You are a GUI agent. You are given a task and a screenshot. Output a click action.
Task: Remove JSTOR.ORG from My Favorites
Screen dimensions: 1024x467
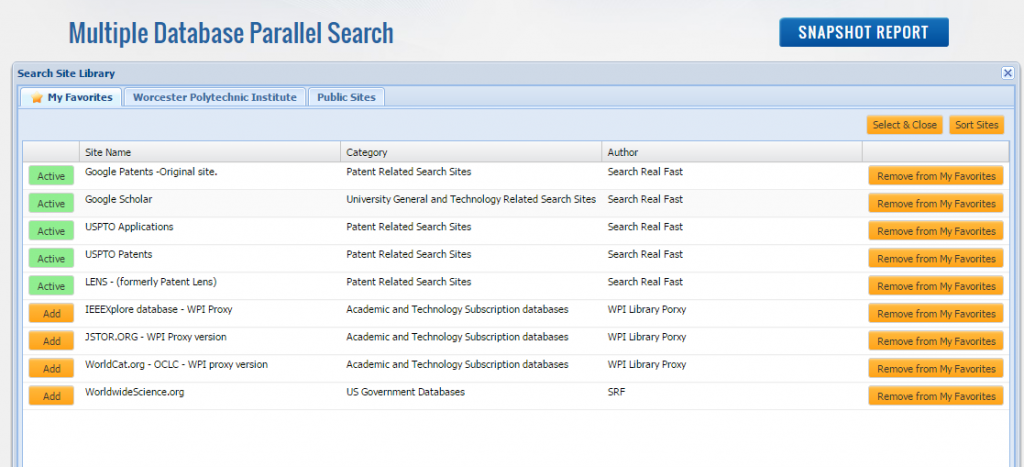coord(936,341)
